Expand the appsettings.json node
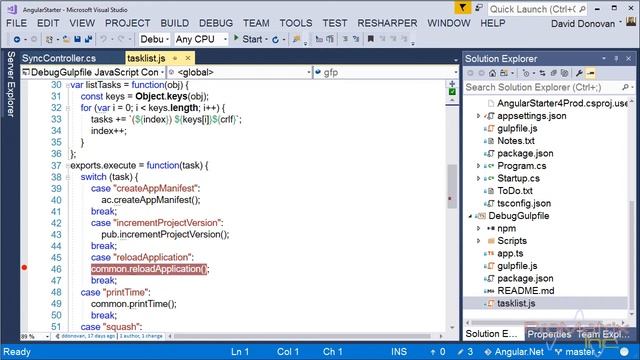The height and width of the screenshot is (360, 640). tap(478, 116)
